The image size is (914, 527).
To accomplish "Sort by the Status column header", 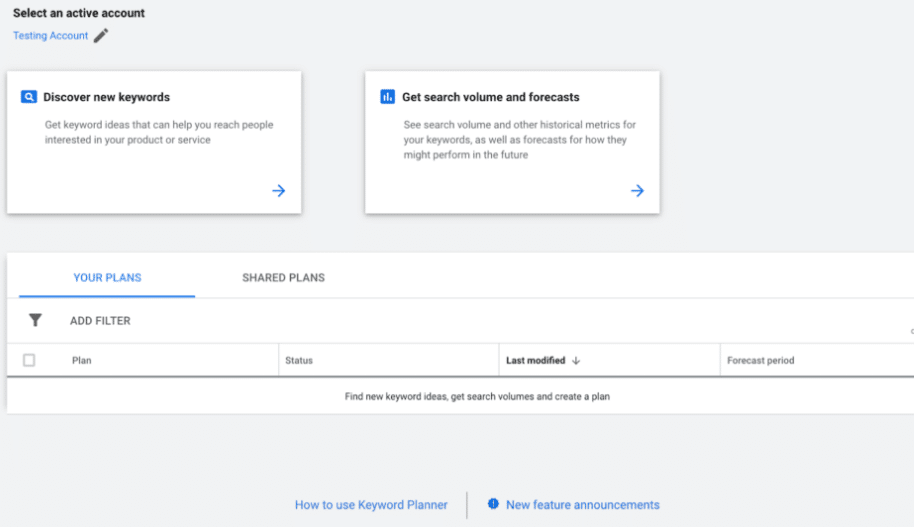I will click(299, 360).
